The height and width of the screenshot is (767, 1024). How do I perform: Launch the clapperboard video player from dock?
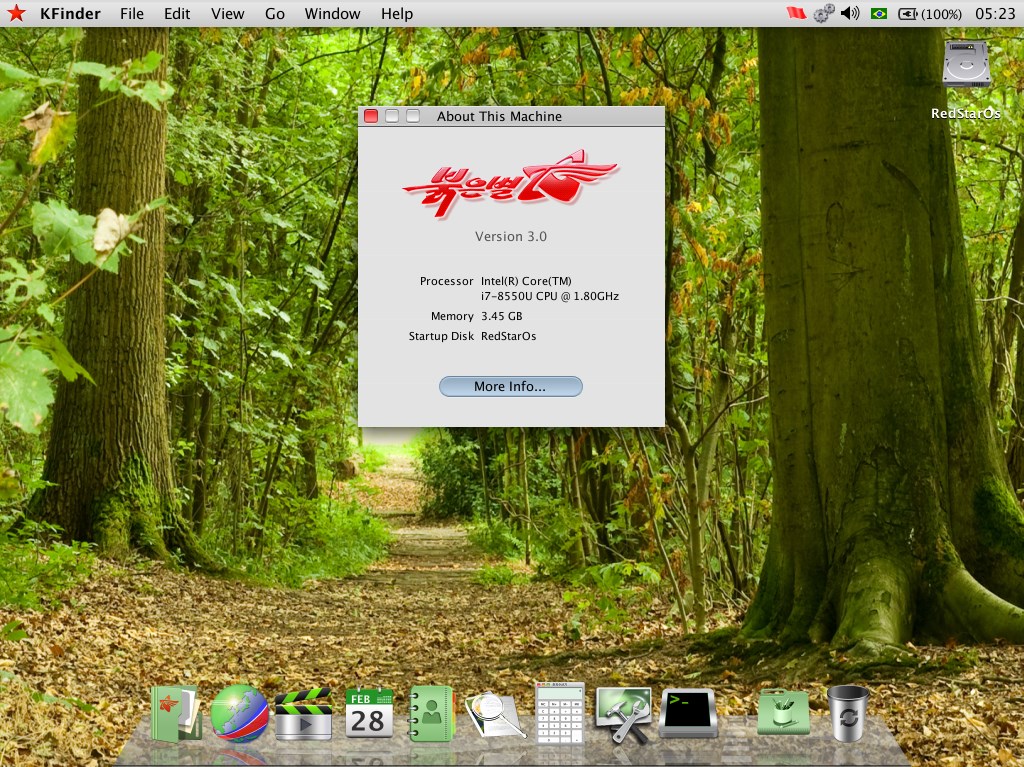[303, 713]
